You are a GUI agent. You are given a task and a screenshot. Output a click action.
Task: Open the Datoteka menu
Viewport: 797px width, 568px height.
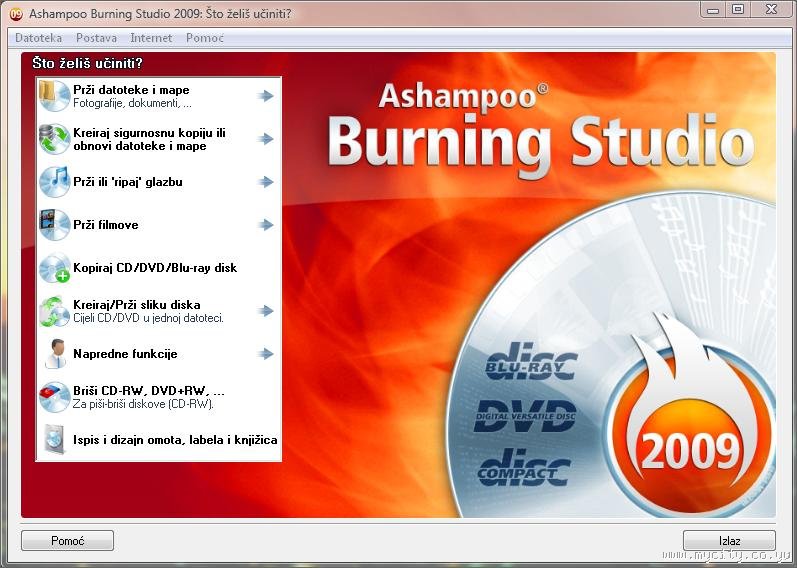click(39, 38)
